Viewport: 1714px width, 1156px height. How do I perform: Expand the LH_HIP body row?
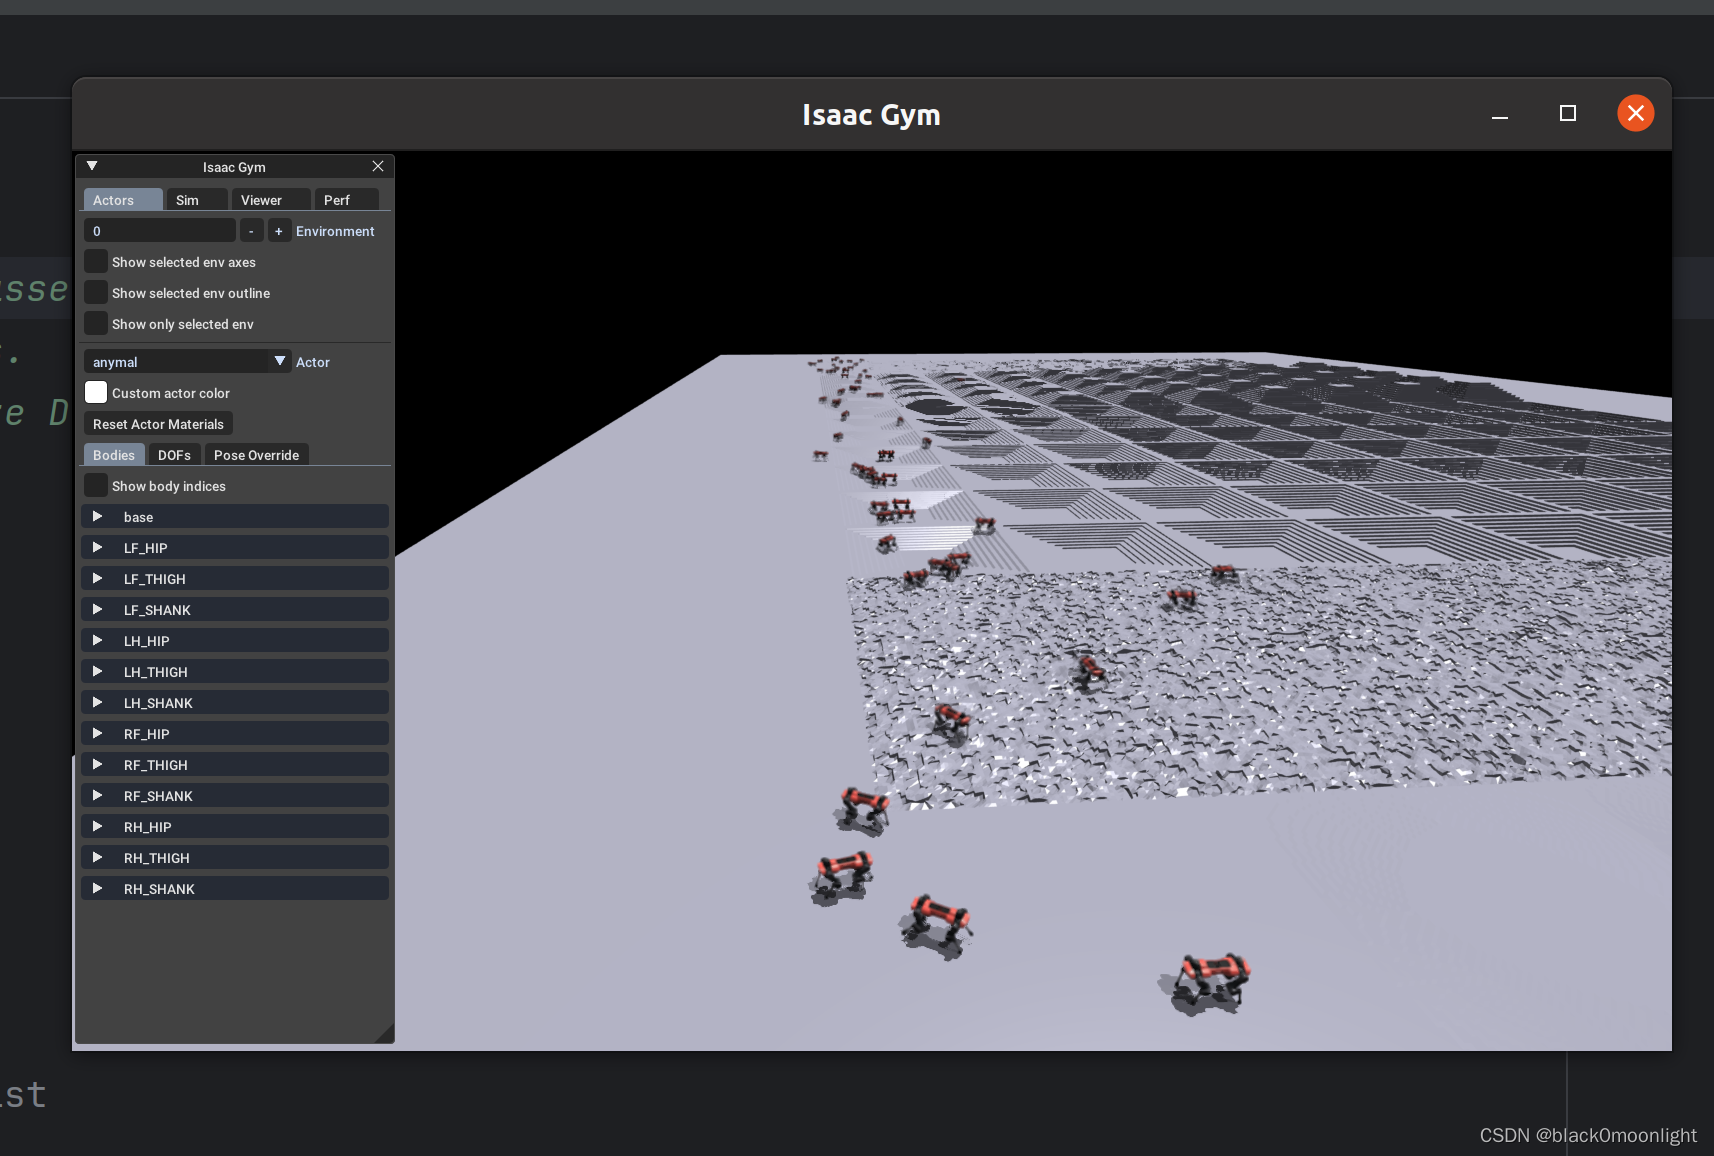(235, 641)
